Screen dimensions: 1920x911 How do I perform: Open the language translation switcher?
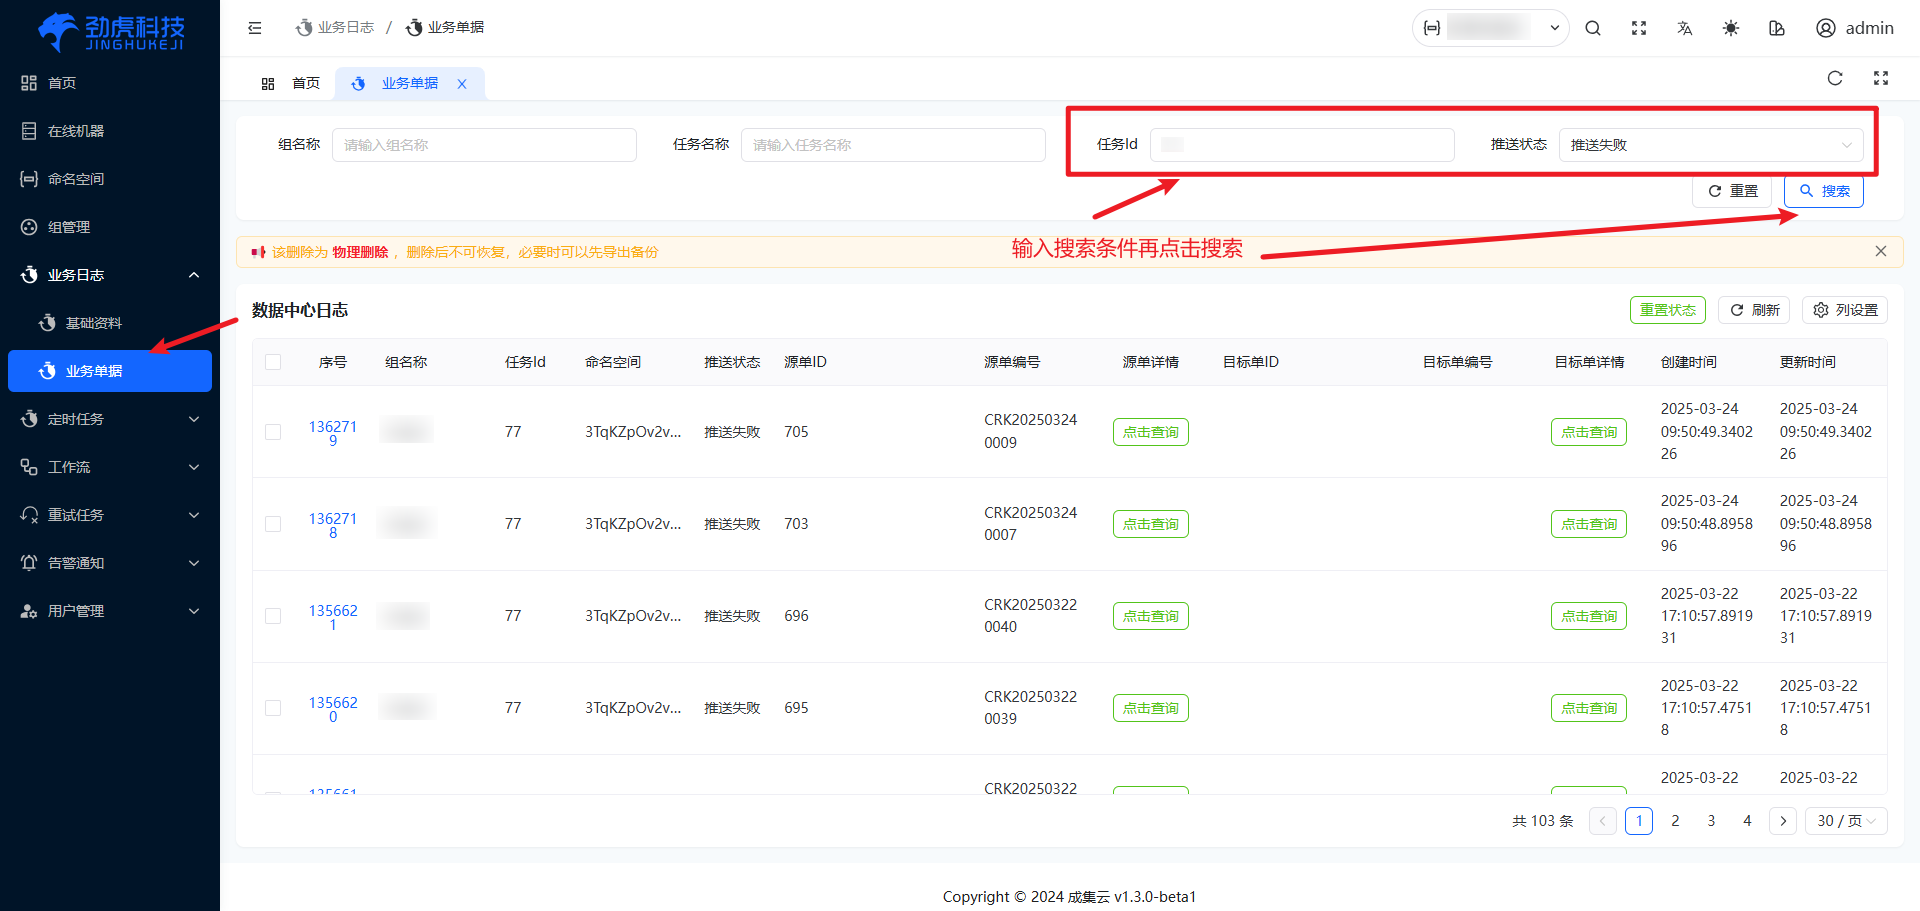(1685, 28)
